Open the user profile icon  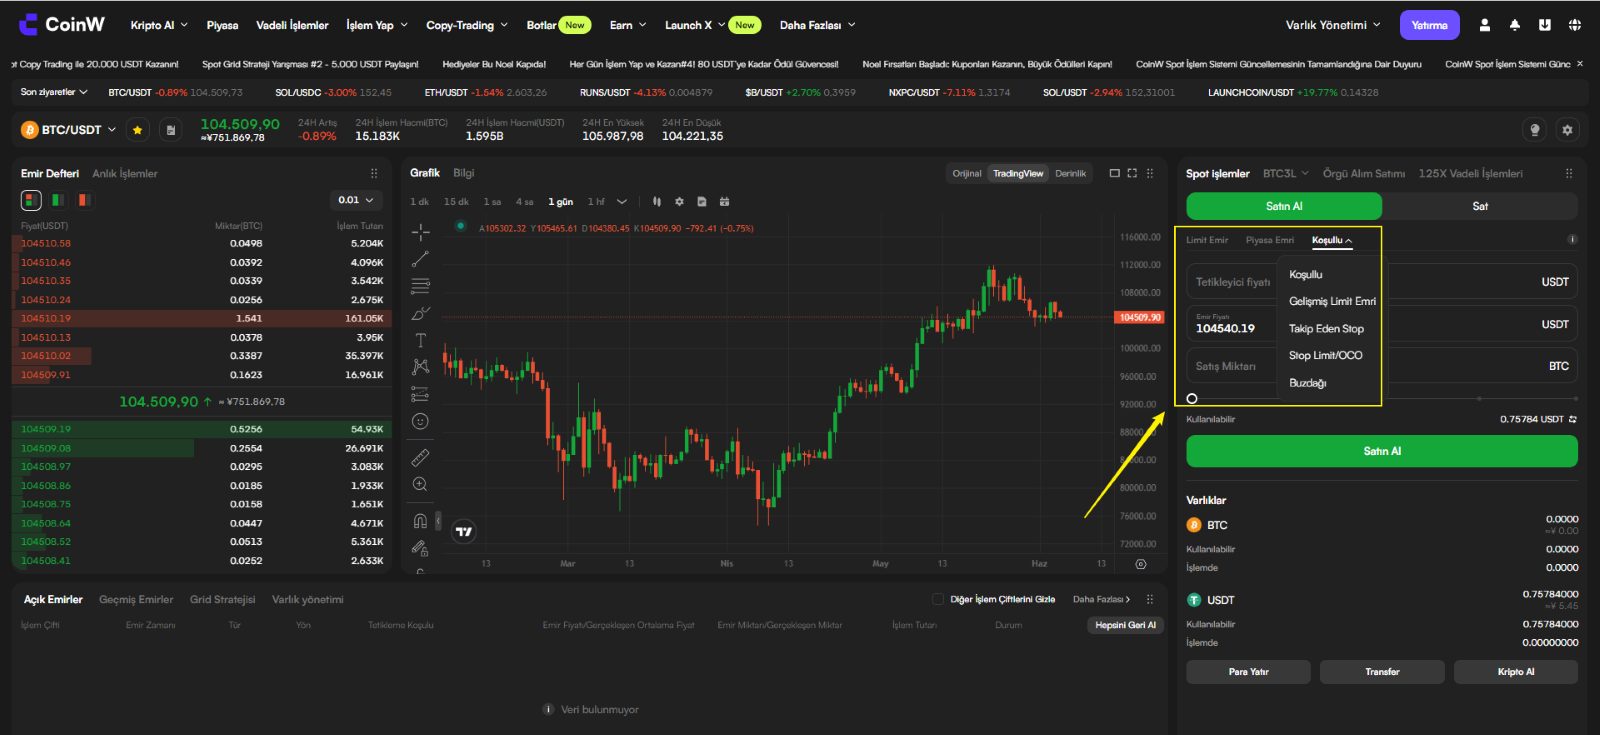[1485, 25]
